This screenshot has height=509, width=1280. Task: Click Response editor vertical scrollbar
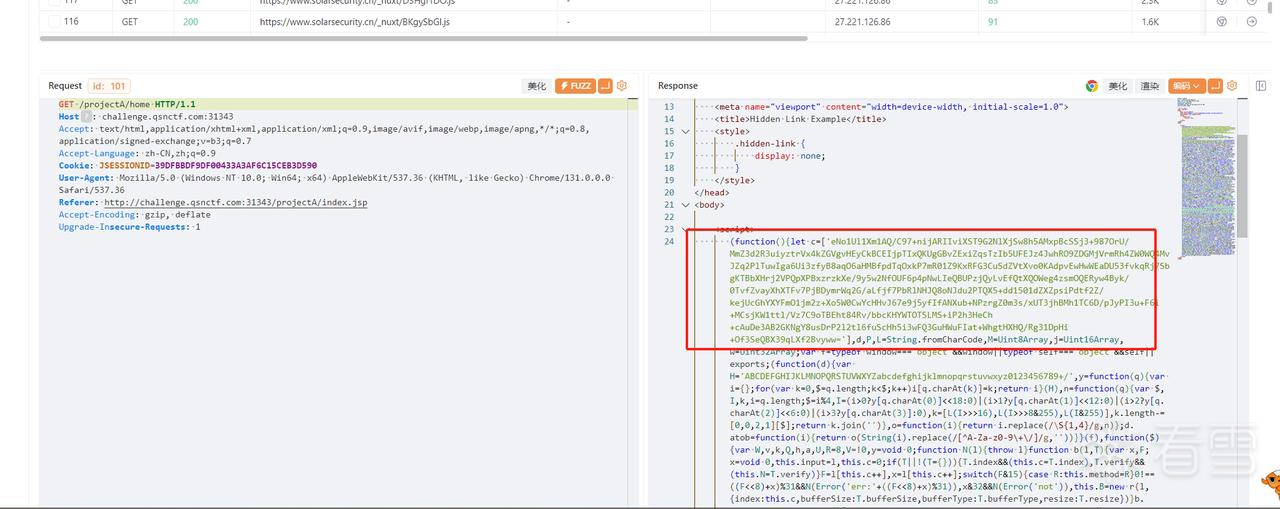tap(1243, 185)
